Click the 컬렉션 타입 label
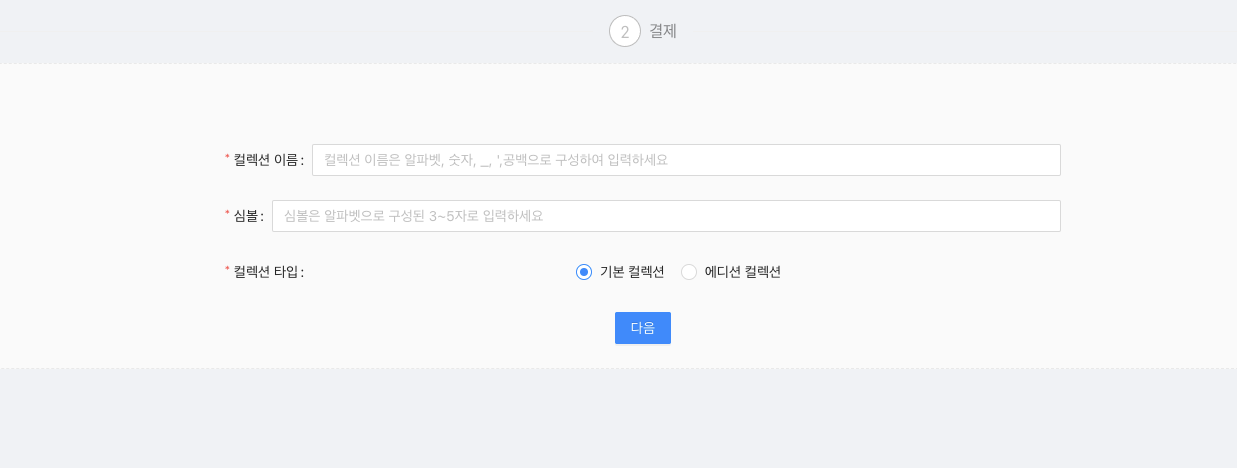The width and height of the screenshot is (1237, 468). click(264, 272)
